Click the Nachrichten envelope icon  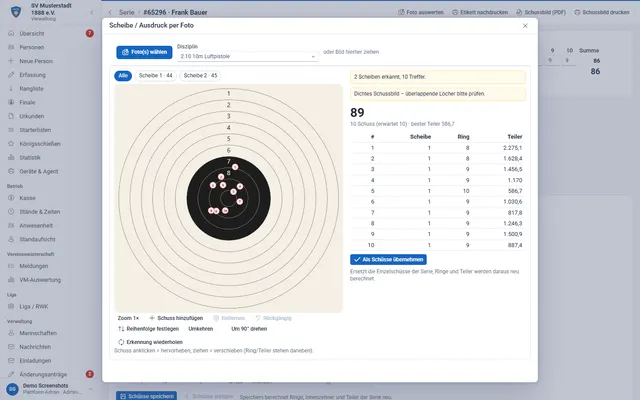coord(11,347)
